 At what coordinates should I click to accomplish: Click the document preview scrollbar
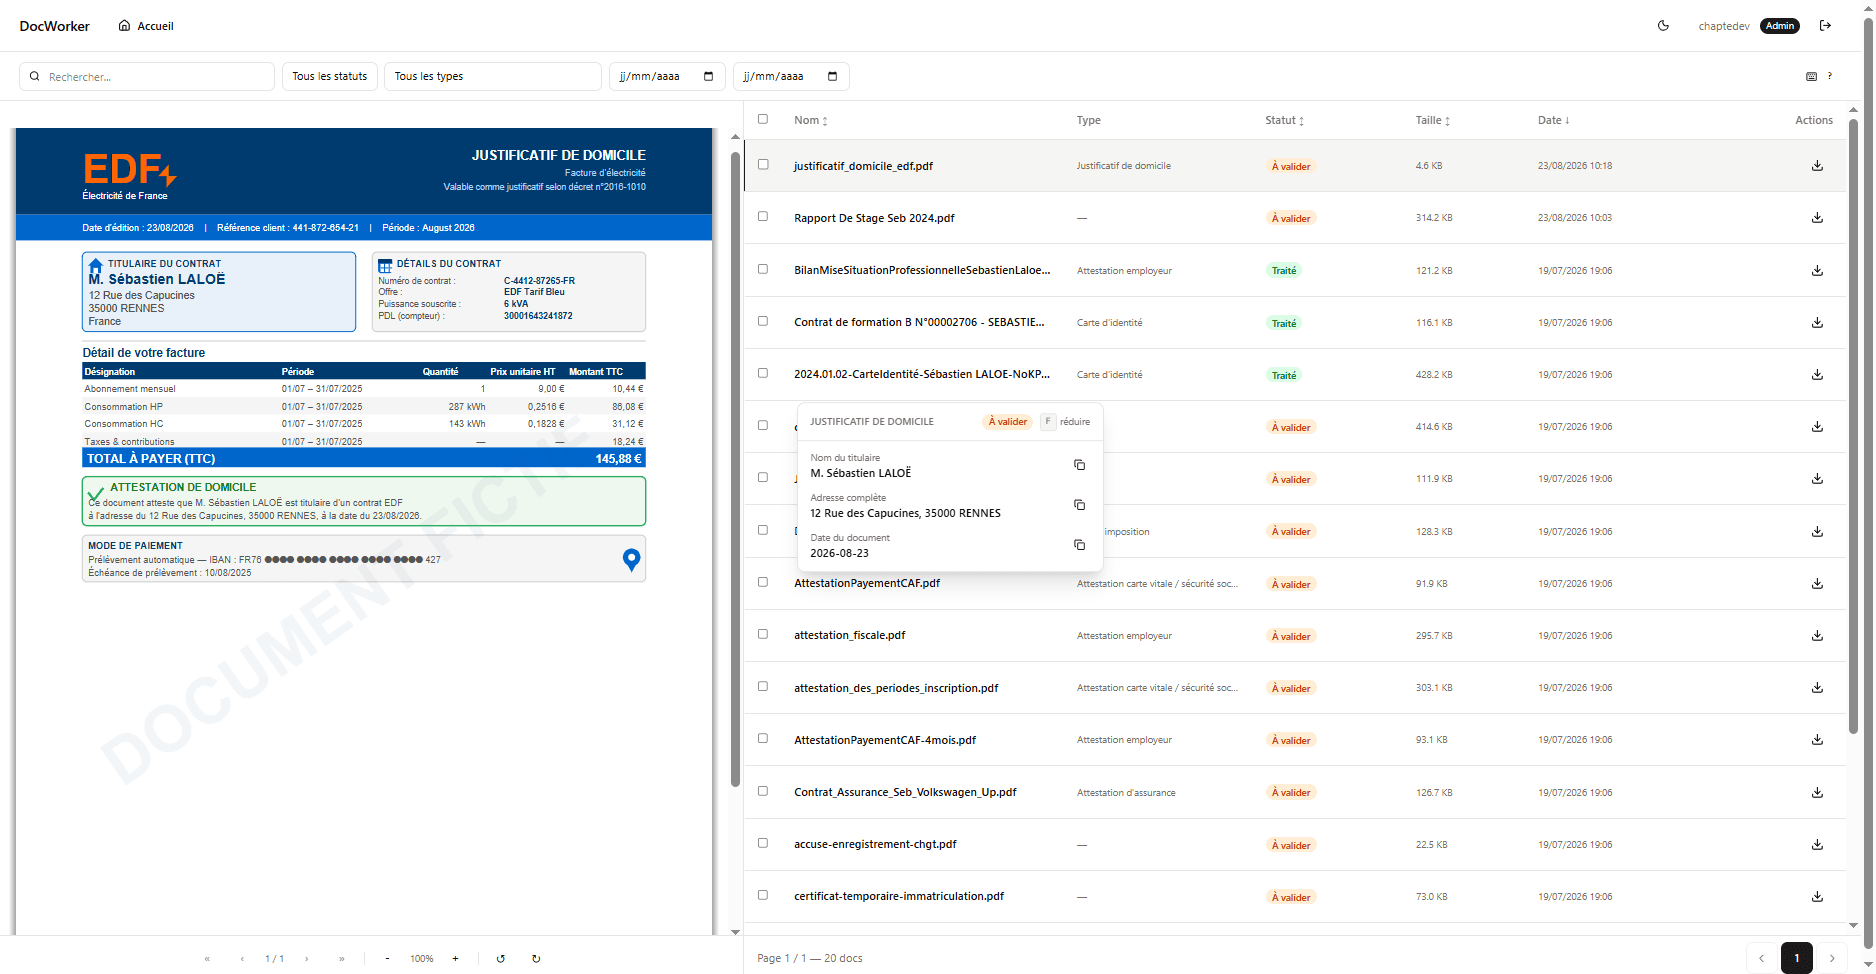(x=735, y=470)
